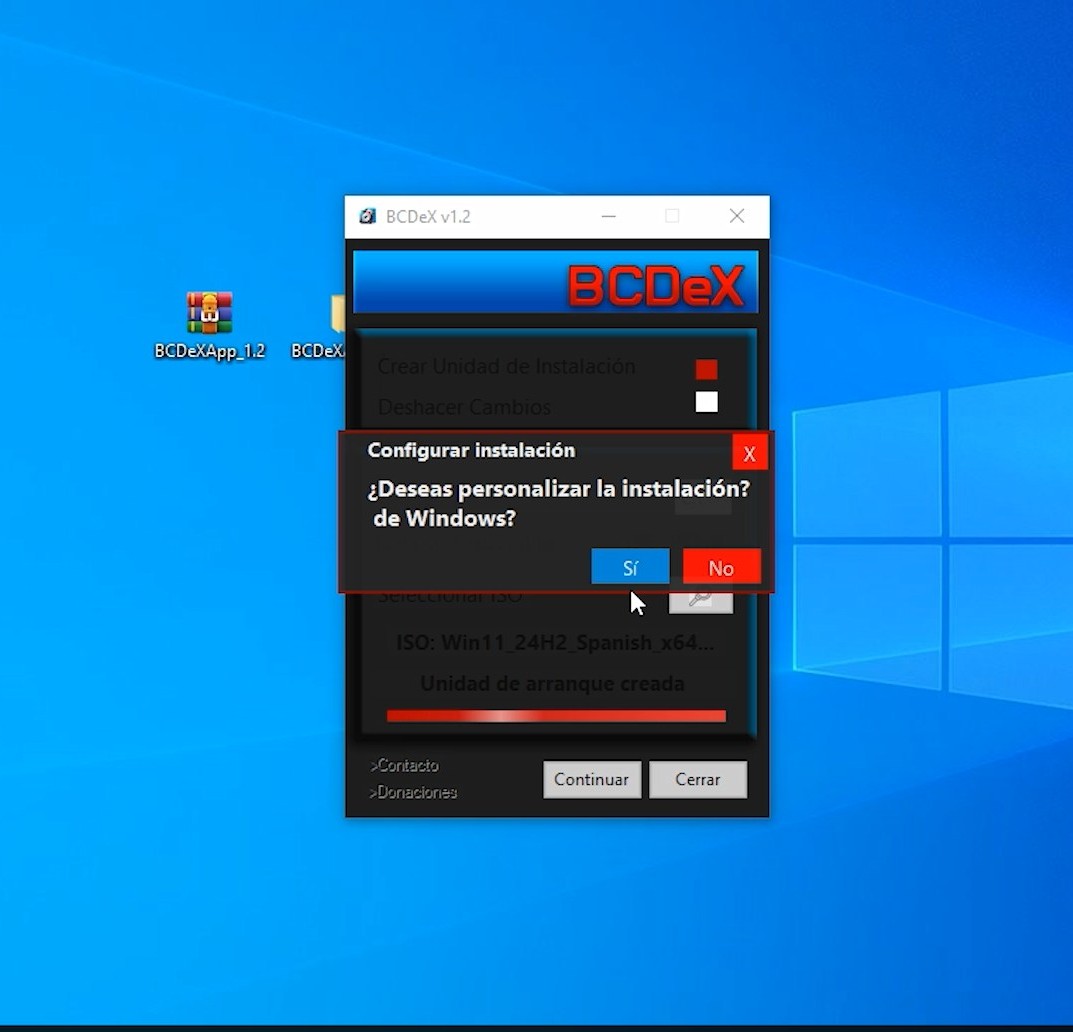Choose No in the Configurar instalación dialog

(x=721, y=566)
